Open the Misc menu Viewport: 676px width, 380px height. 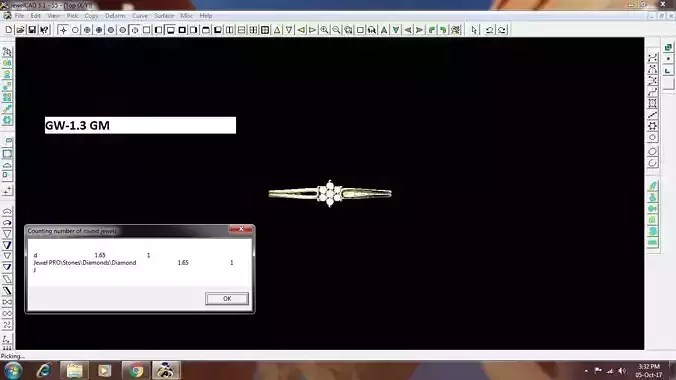[x=187, y=16]
